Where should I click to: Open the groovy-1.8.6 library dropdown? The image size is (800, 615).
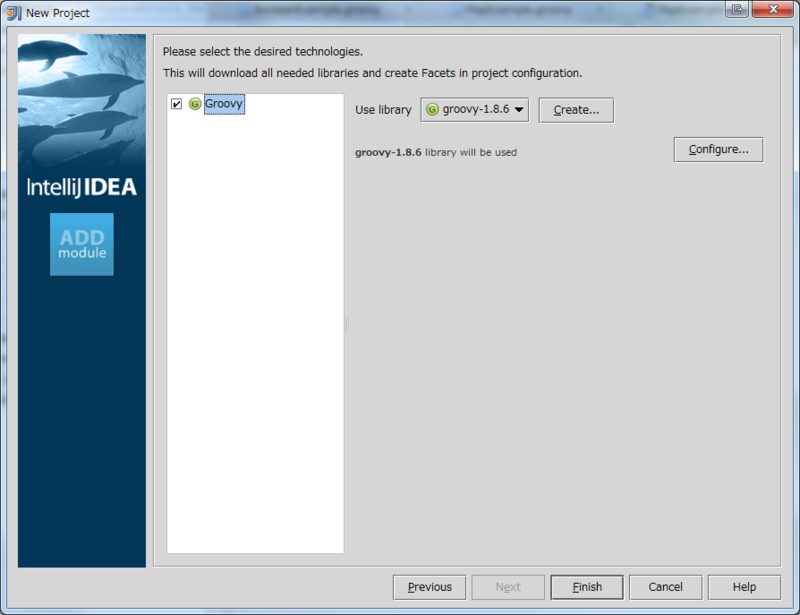[474, 110]
